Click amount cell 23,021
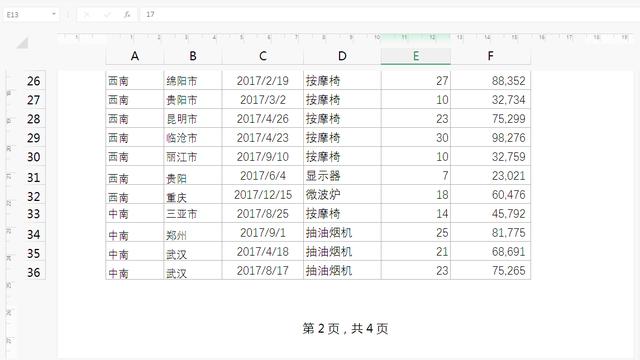Viewport: 640px width, 360px height. 491,175
